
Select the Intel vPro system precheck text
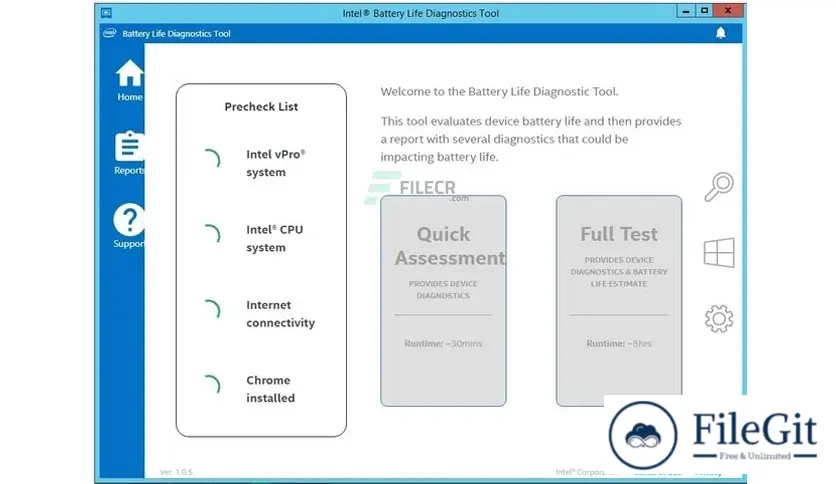click(276, 163)
